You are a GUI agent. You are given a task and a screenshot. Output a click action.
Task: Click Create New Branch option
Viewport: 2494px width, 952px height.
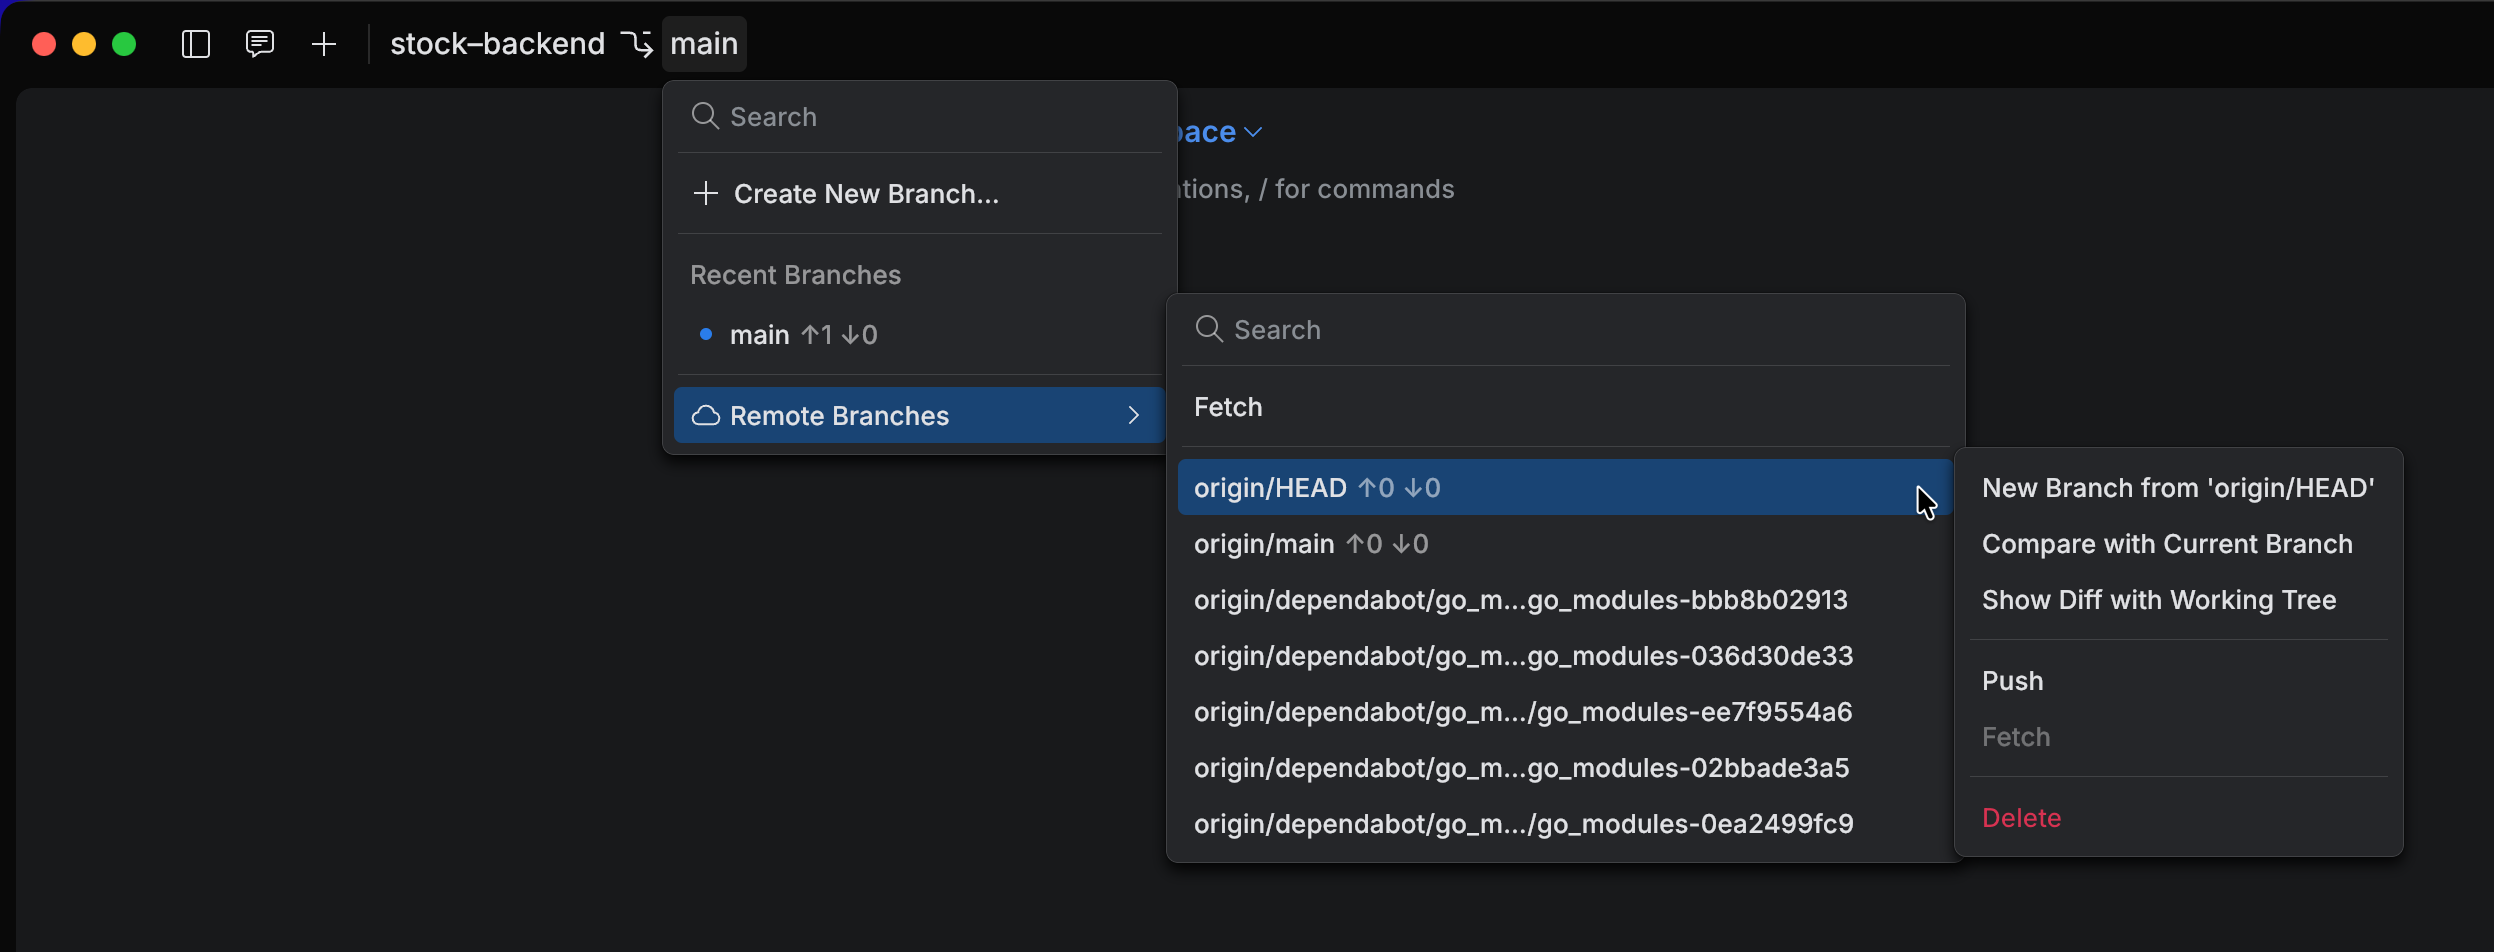tap(866, 193)
